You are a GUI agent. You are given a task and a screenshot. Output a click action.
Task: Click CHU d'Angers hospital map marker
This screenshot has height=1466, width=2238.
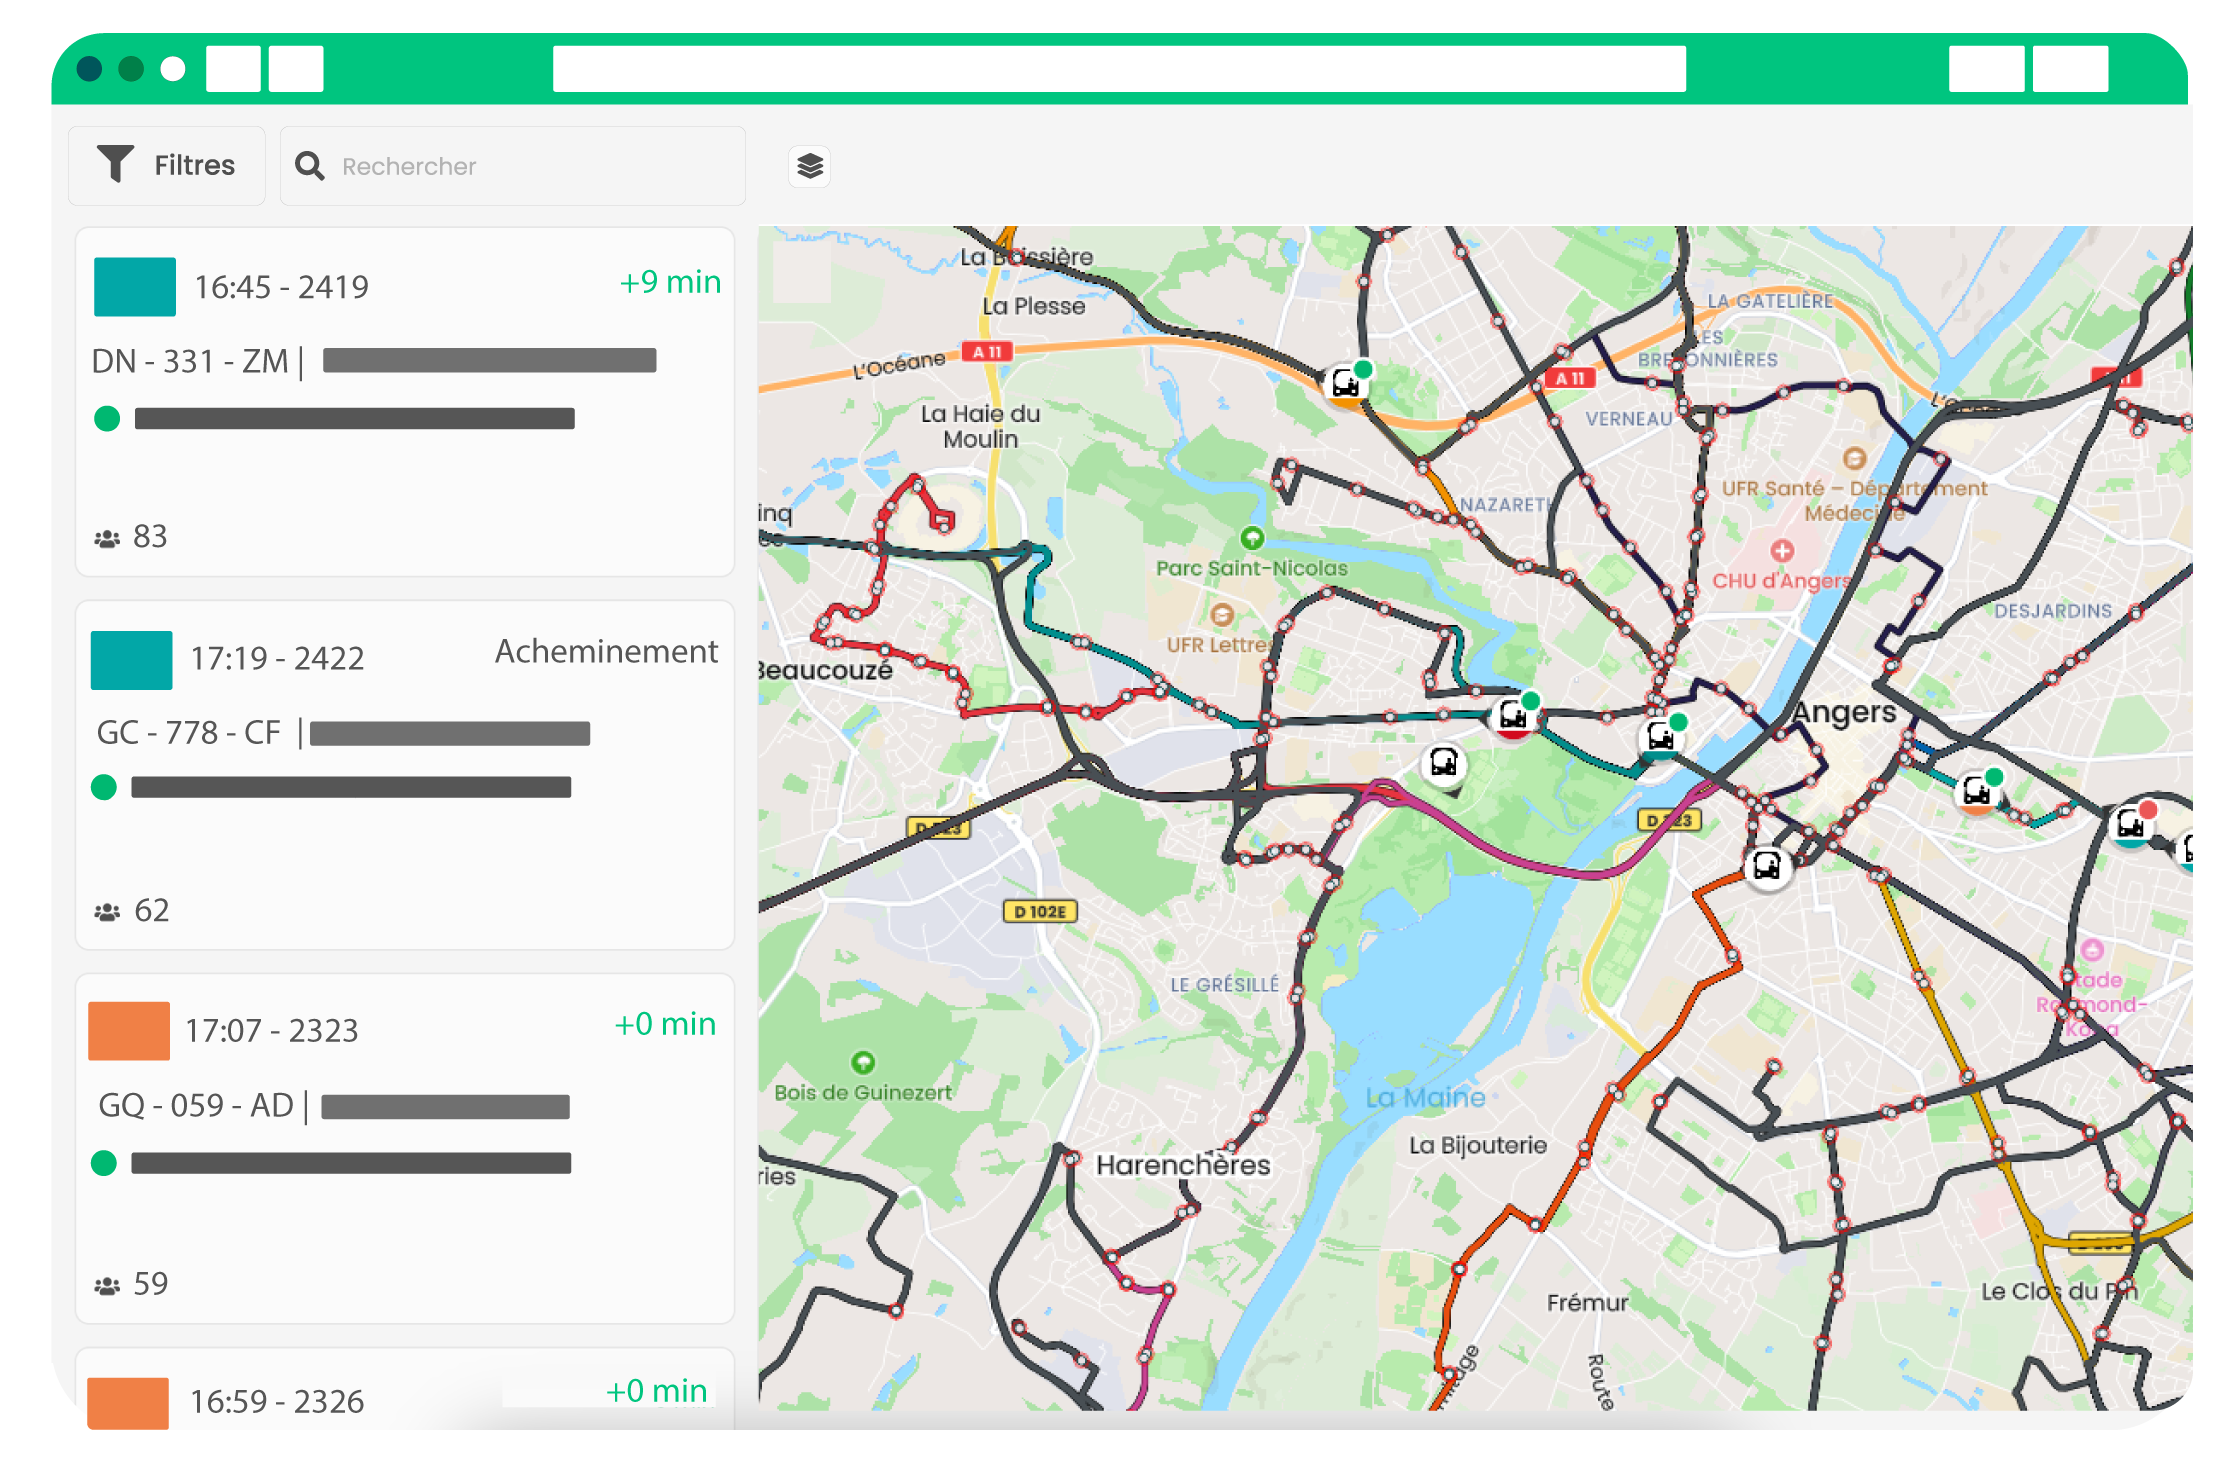tap(1782, 551)
